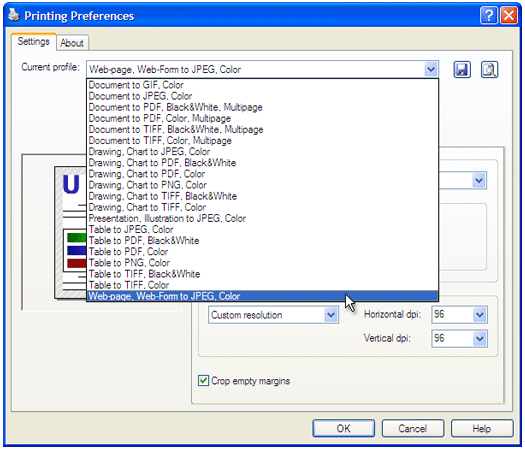Click the Vertical dpi value field
This screenshot has width=525, height=450.
[x=452, y=339]
